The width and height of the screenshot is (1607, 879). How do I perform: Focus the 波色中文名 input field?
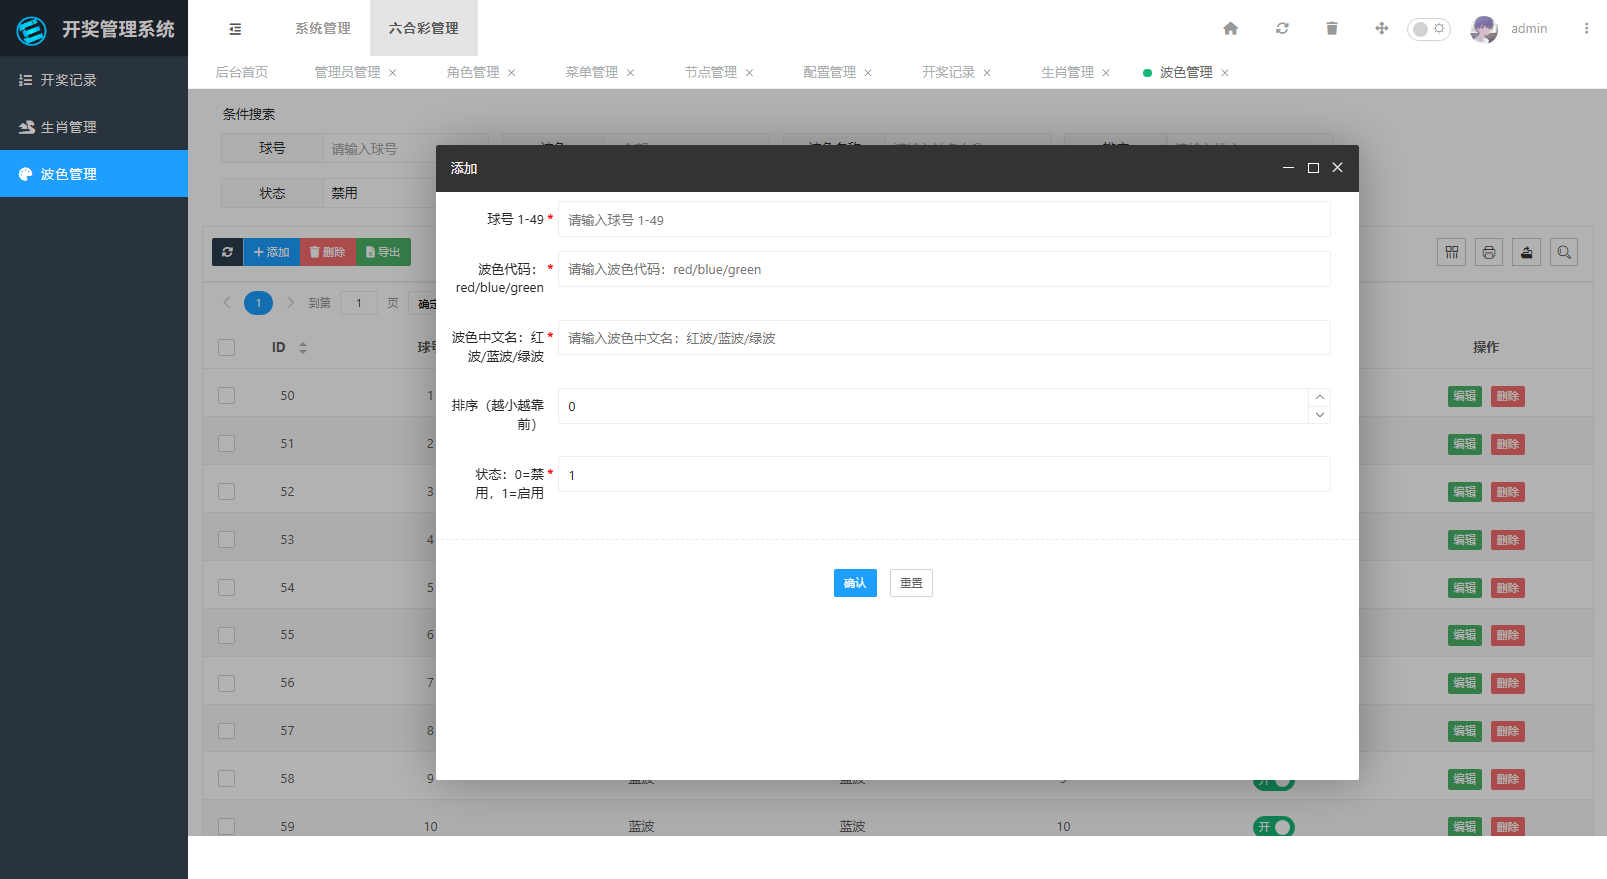pyautogui.click(x=944, y=338)
